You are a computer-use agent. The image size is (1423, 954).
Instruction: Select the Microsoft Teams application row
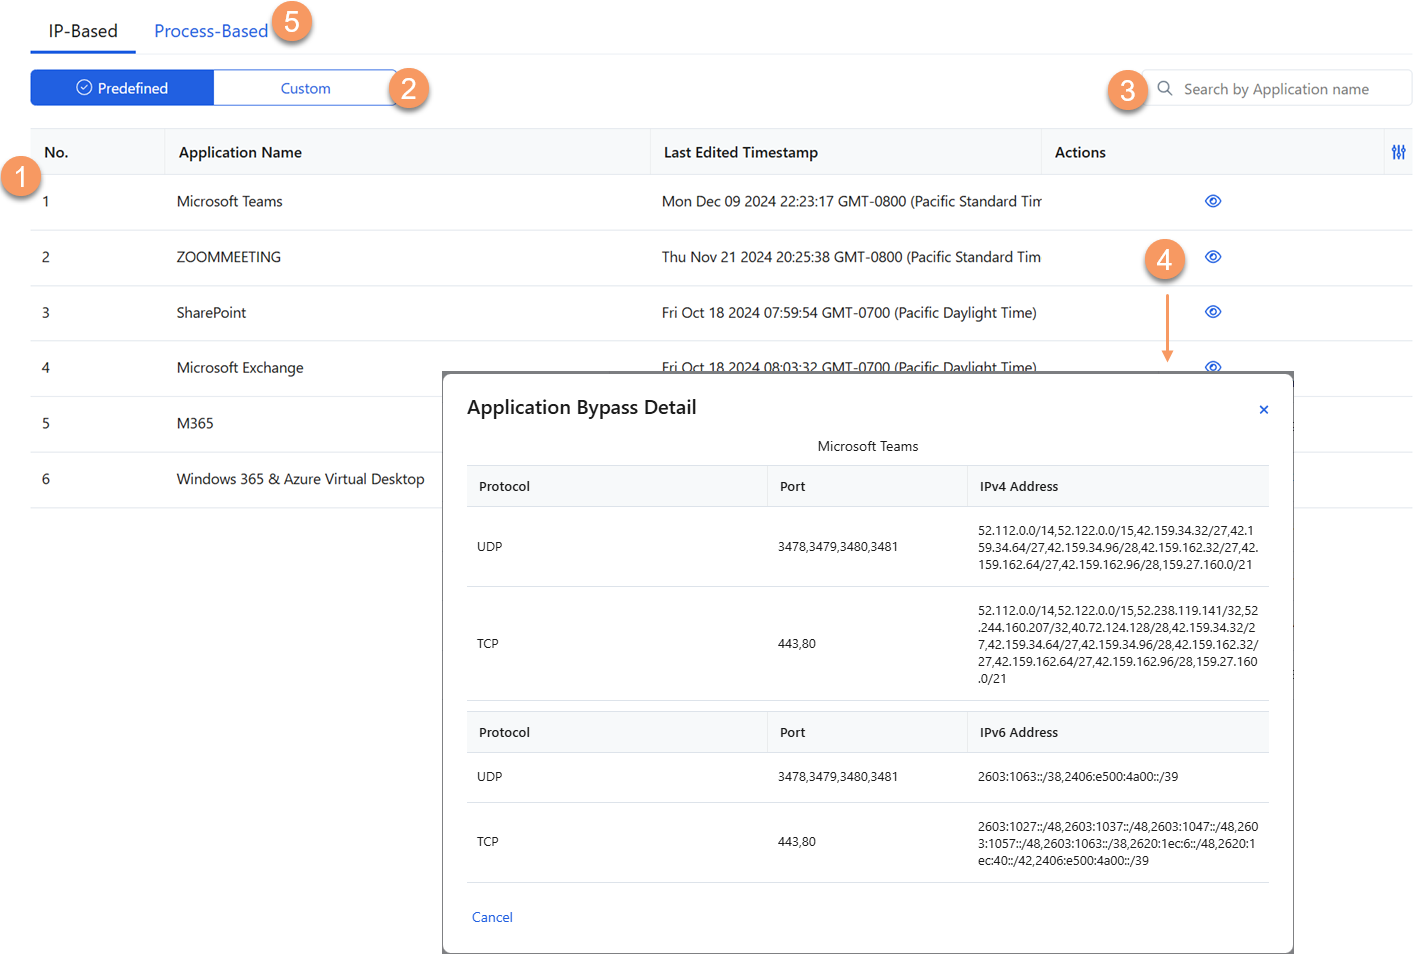point(229,201)
